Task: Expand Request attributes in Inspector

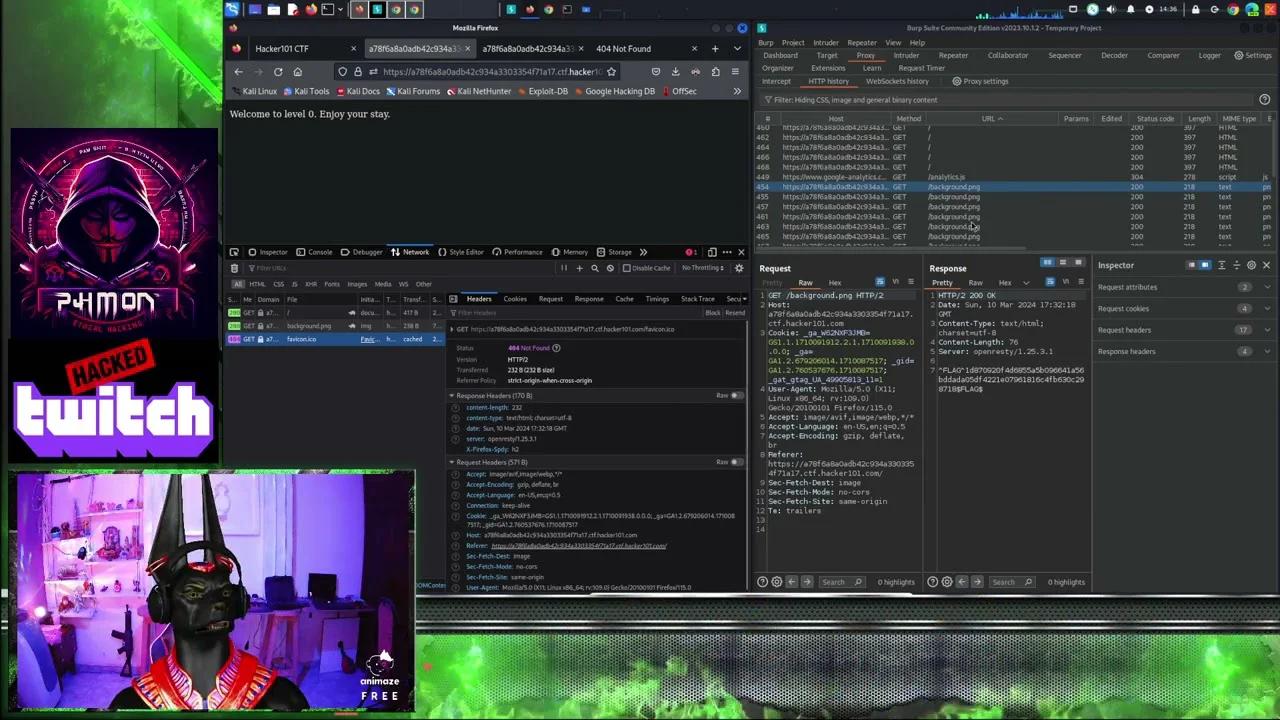Action: 1127,287
